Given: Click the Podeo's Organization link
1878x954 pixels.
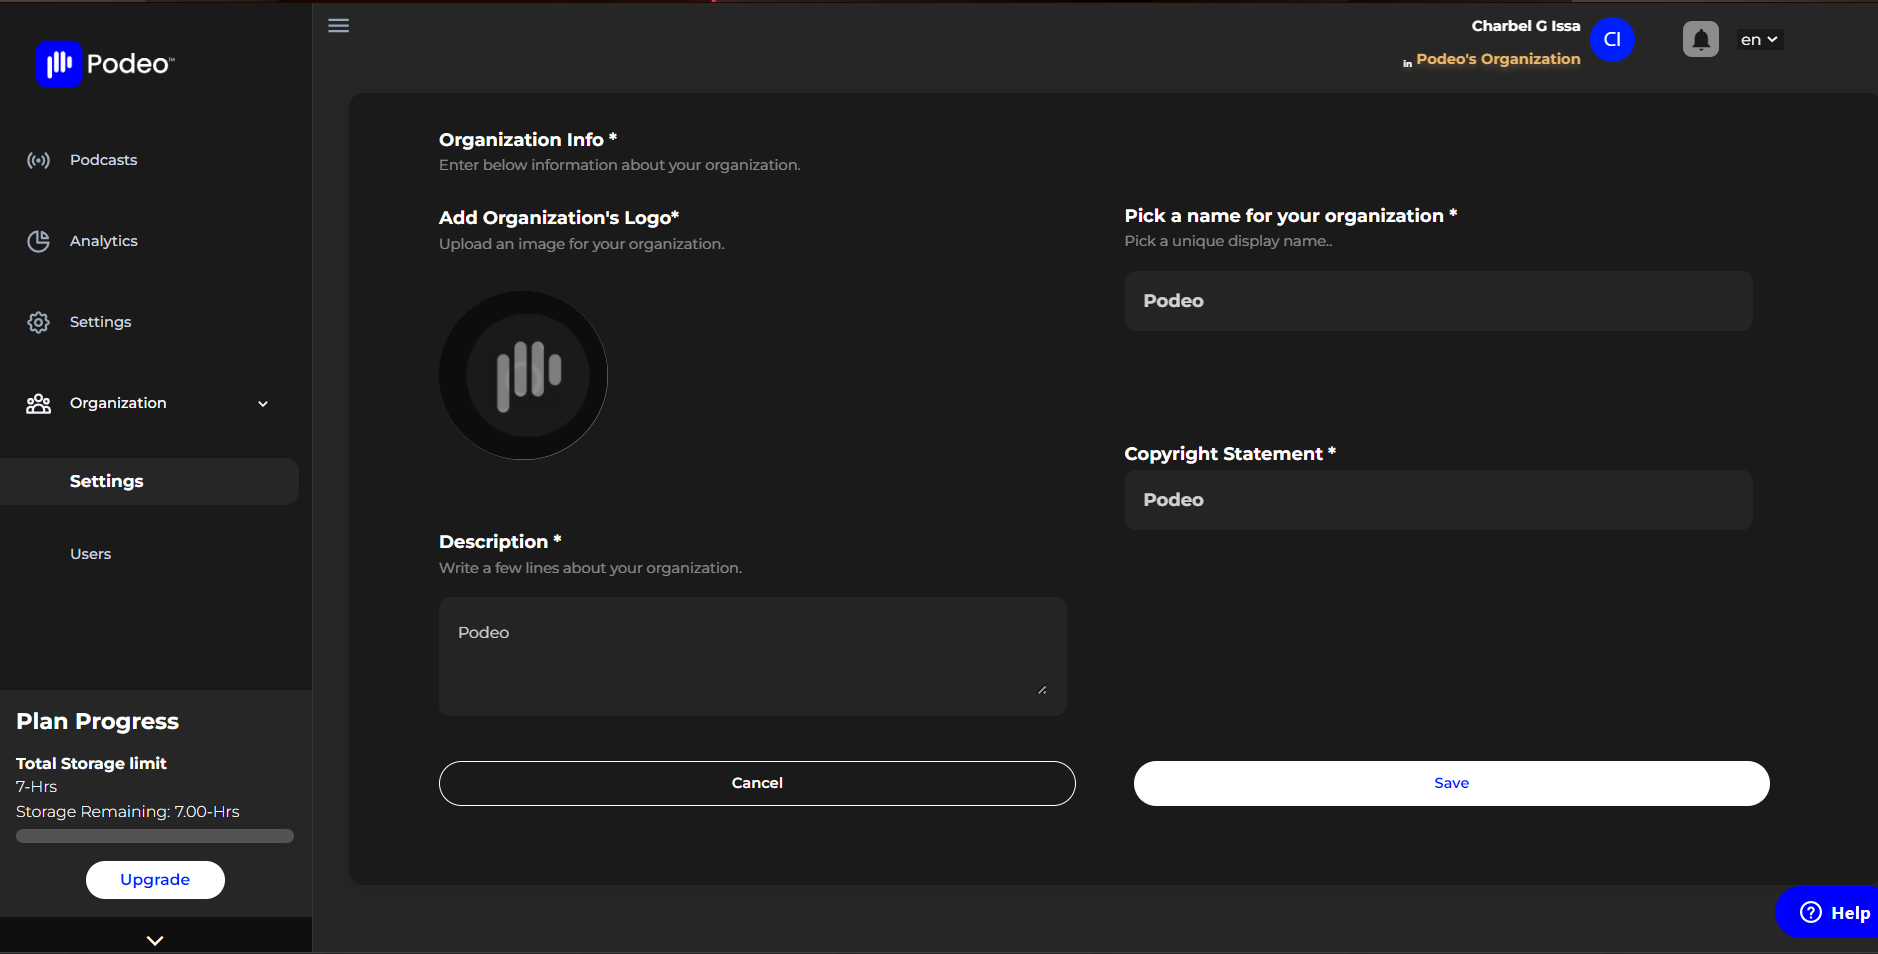Looking at the screenshot, I should click(x=1498, y=59).
